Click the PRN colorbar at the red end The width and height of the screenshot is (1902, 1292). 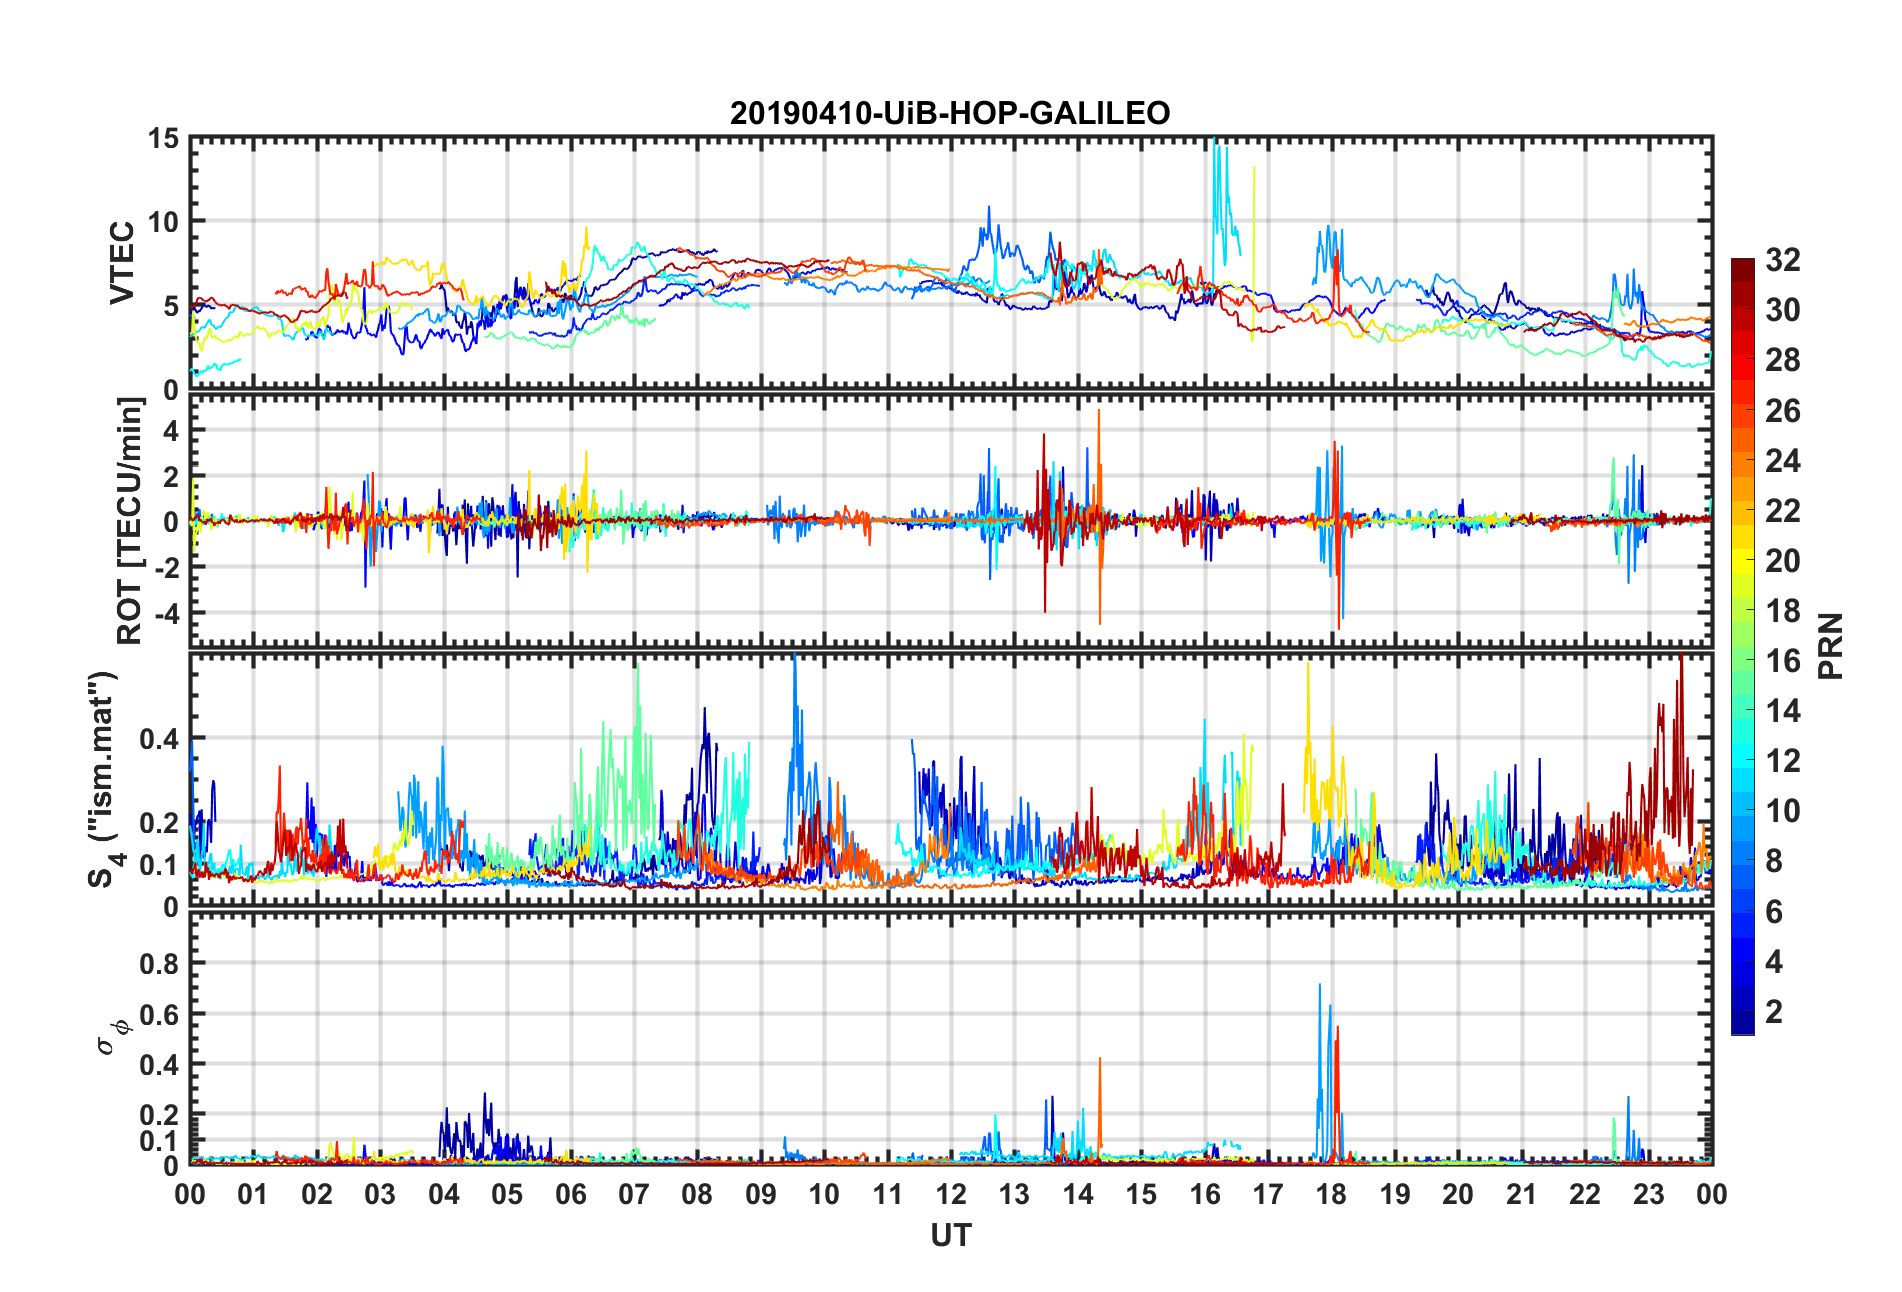point(1742,268)
